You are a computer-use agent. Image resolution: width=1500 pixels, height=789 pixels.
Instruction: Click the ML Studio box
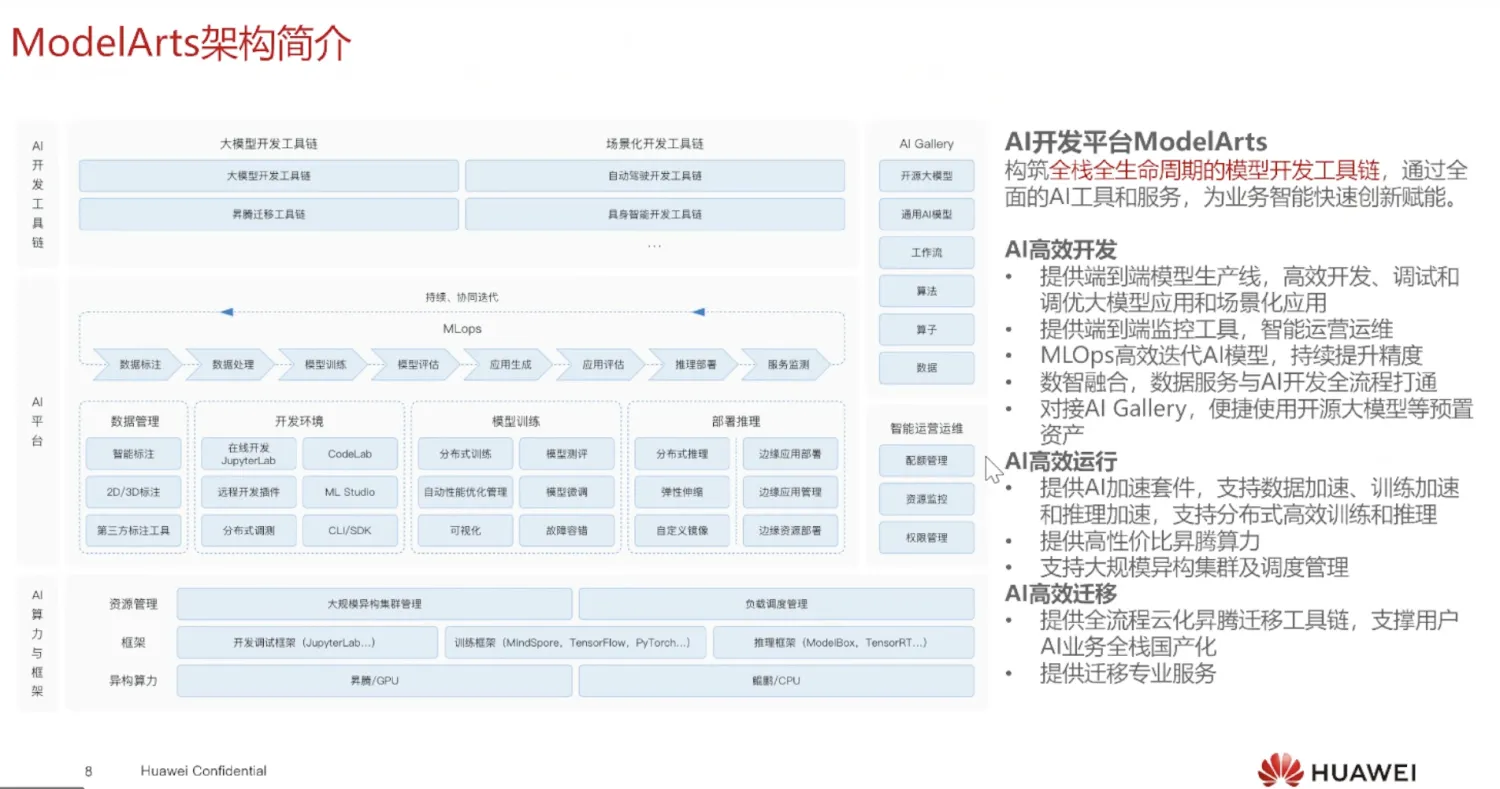tap(350, 492)
